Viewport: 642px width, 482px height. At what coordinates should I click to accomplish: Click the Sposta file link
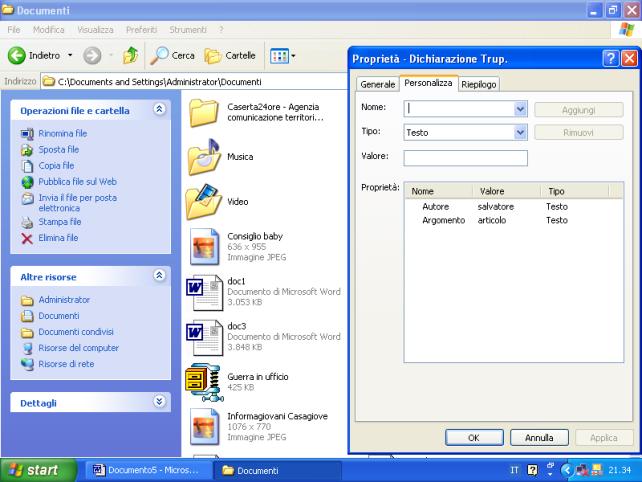tap(59, 150)
